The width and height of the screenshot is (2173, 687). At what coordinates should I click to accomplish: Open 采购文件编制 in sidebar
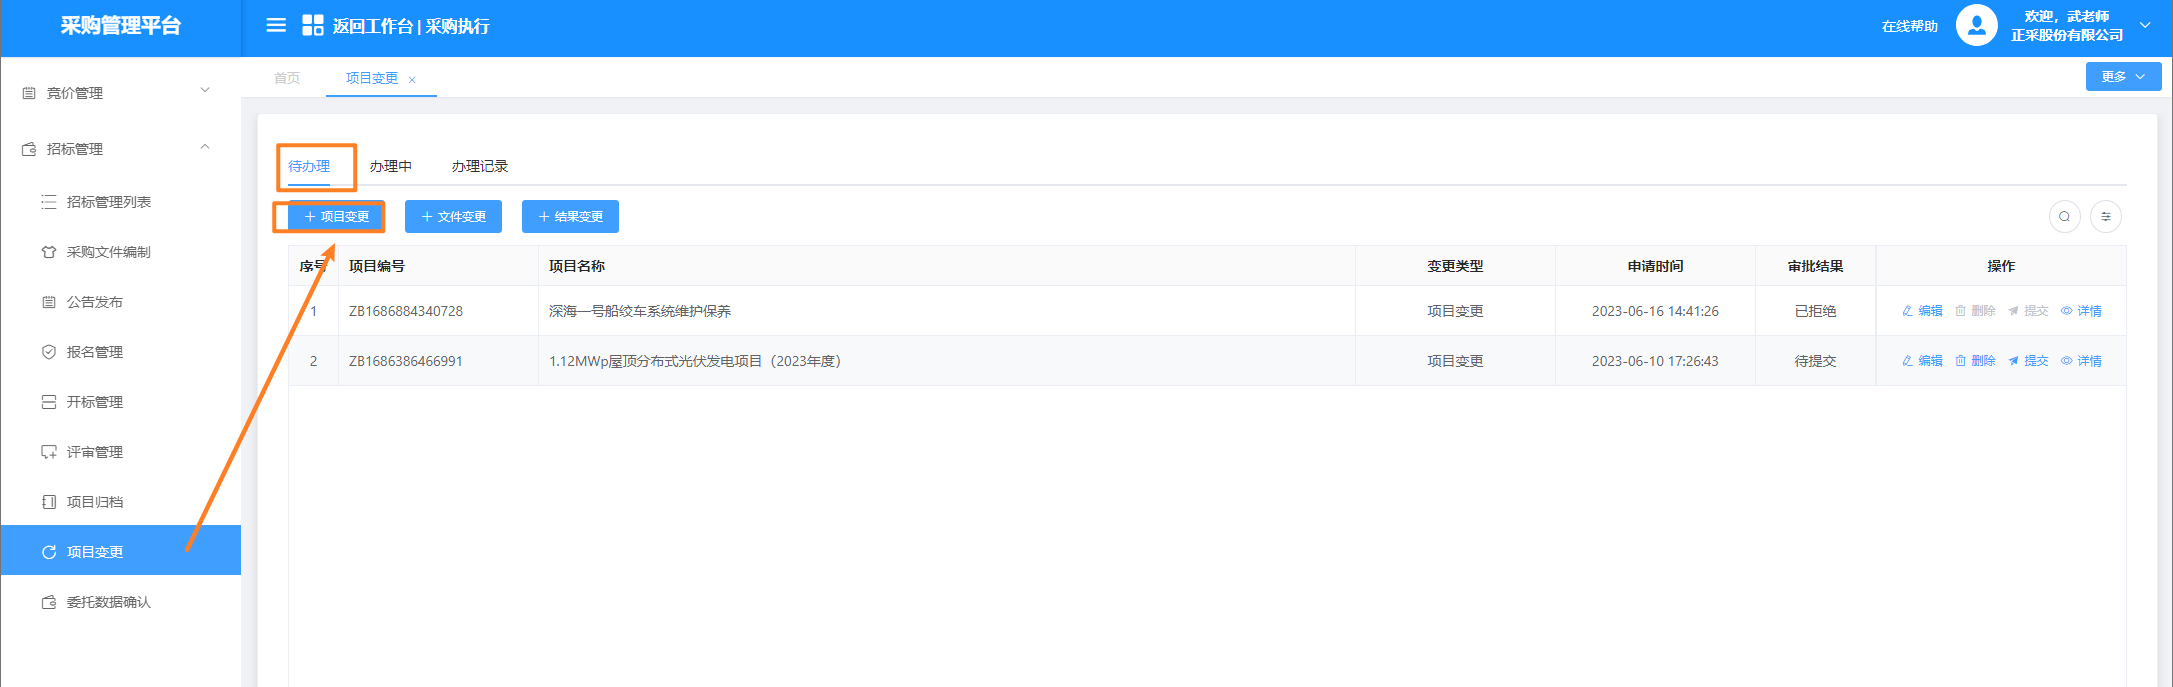point(108,252)
